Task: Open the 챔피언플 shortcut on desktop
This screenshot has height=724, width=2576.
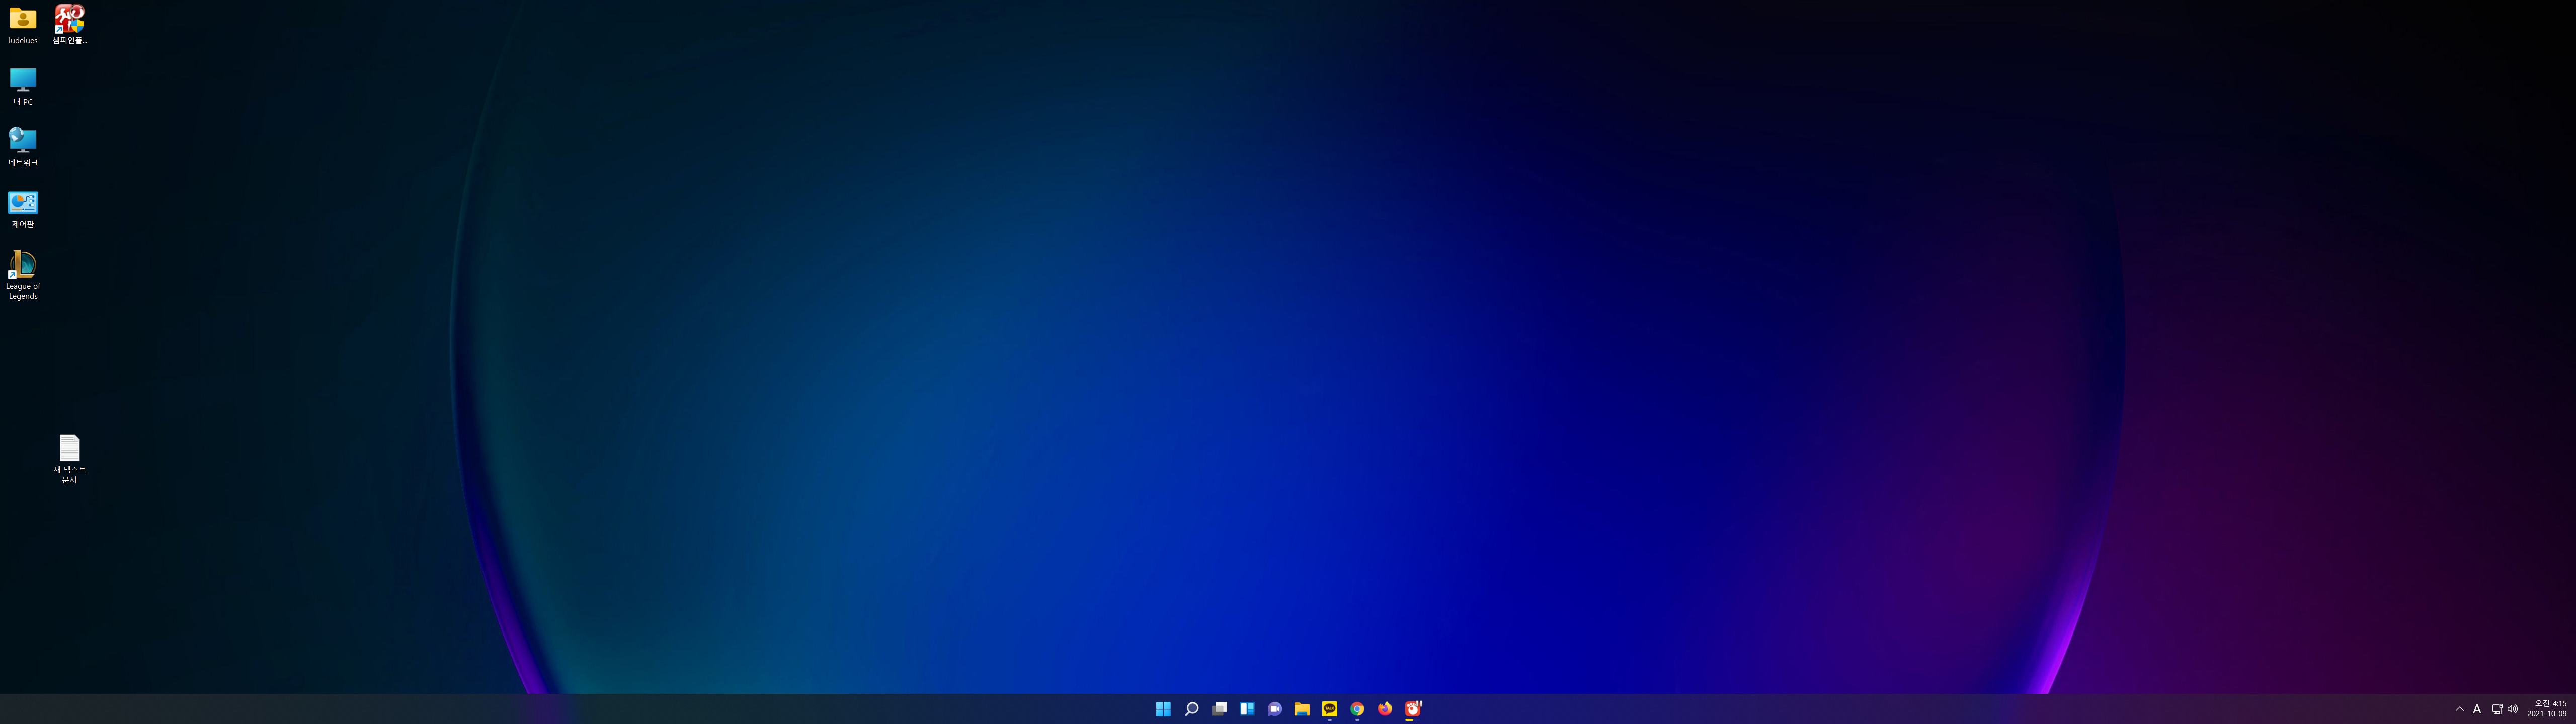Action: [69, 25]
